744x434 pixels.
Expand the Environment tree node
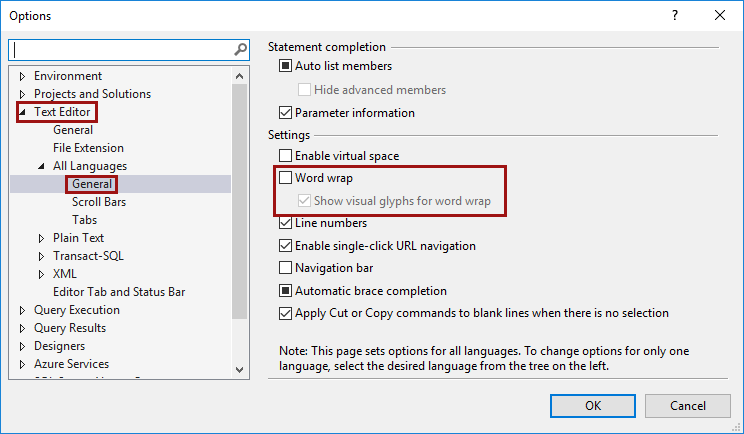[x=23, y=76]
